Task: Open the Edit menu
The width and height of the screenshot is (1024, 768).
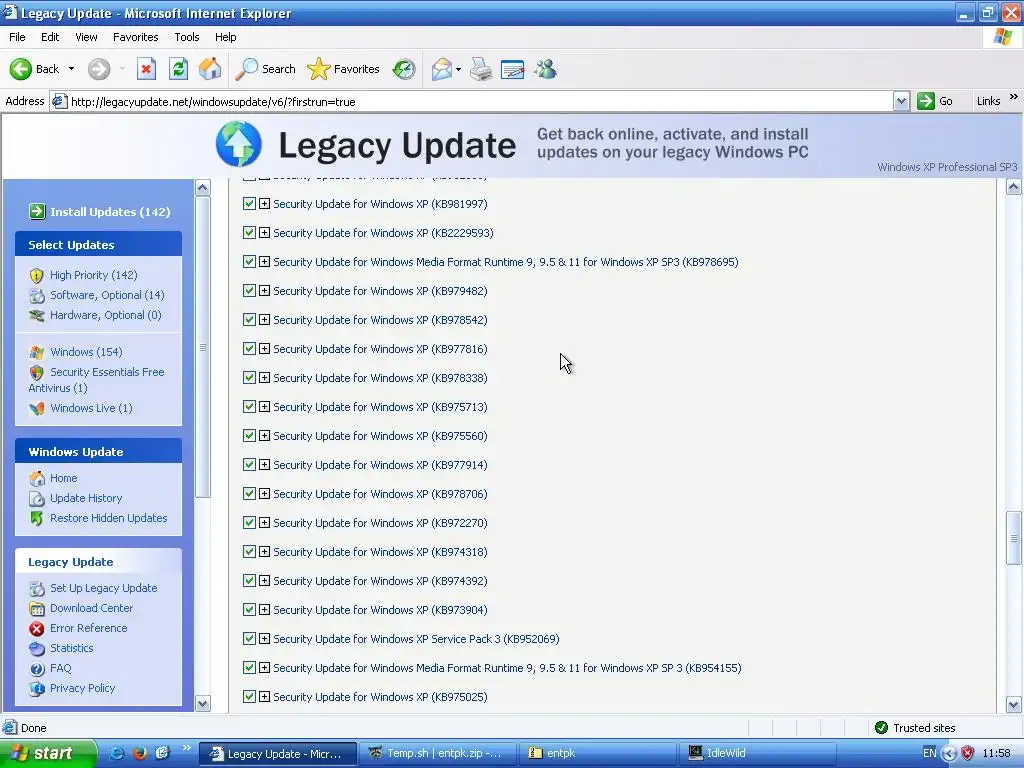Action: click(50, 37)
